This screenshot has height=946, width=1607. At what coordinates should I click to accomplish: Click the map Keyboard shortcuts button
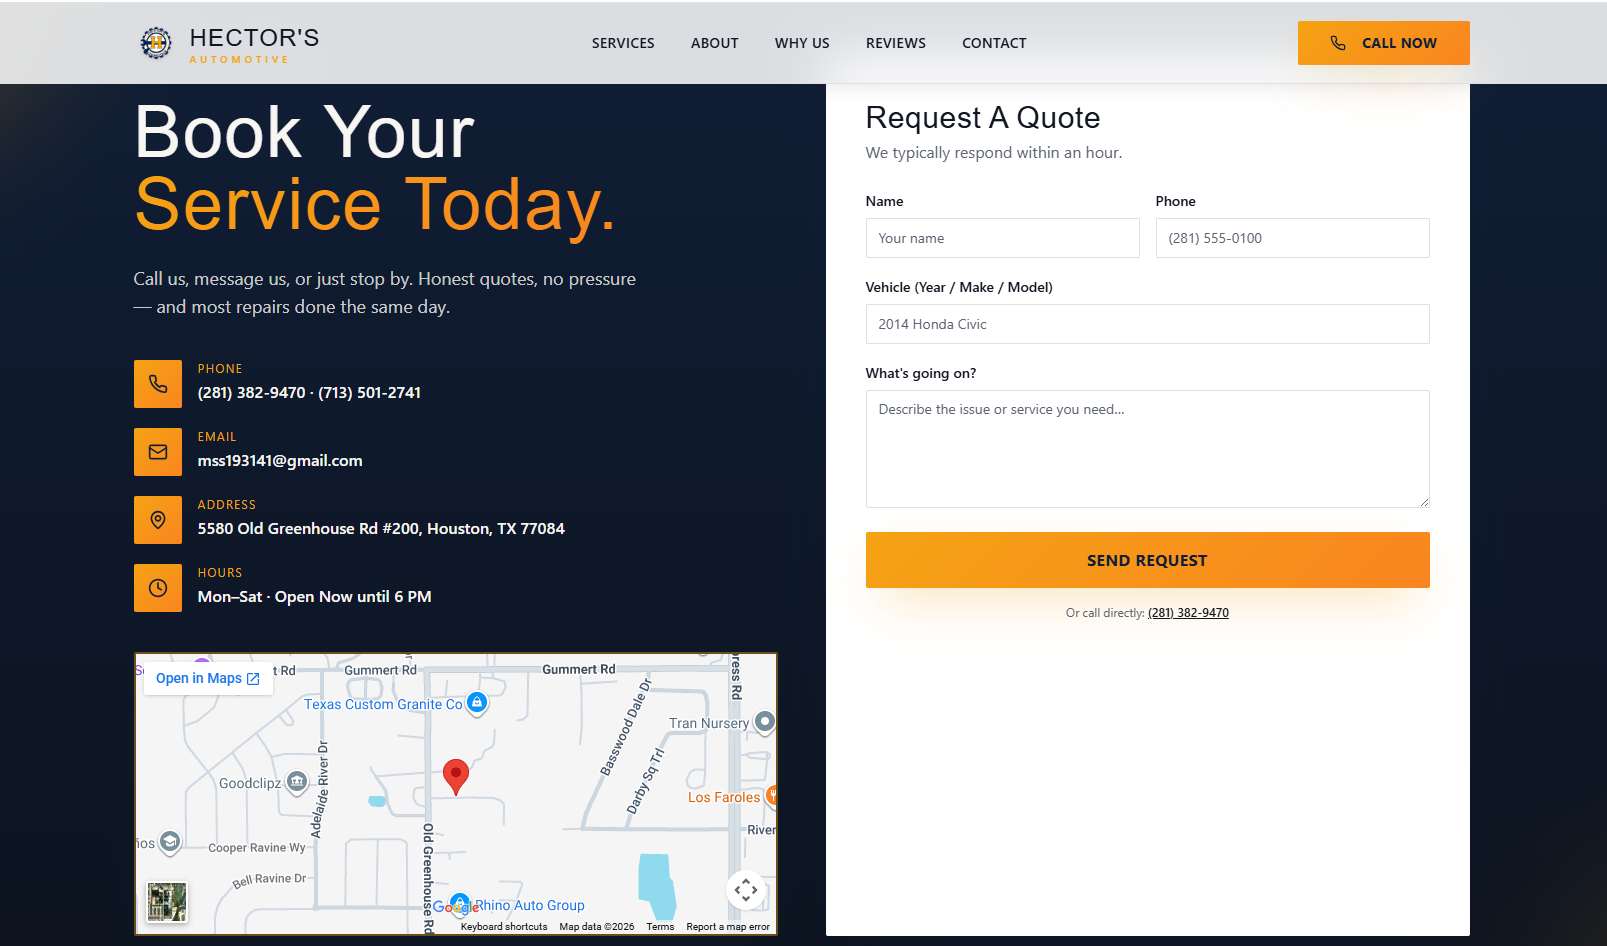[504, 927]
